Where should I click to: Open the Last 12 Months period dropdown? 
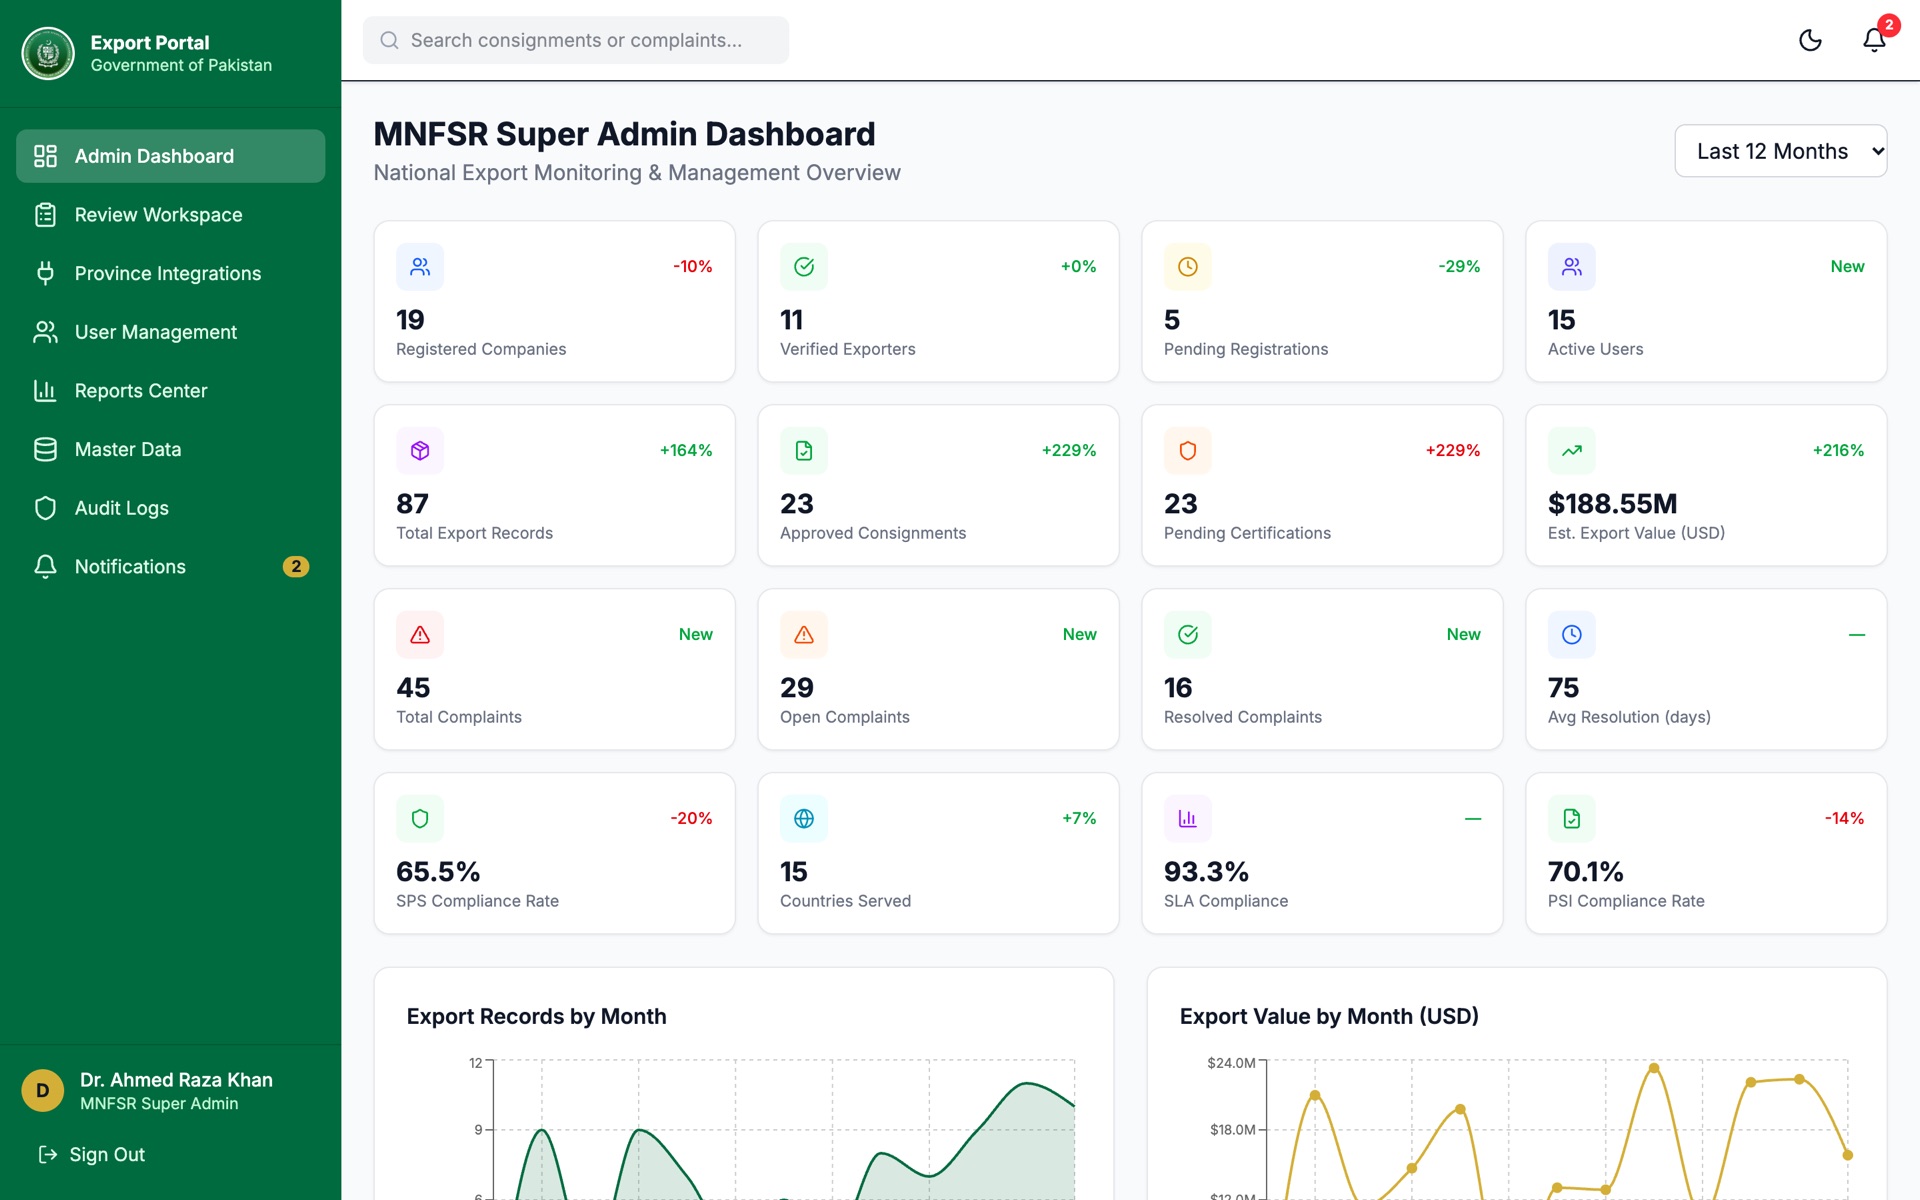click(1781, 151)
